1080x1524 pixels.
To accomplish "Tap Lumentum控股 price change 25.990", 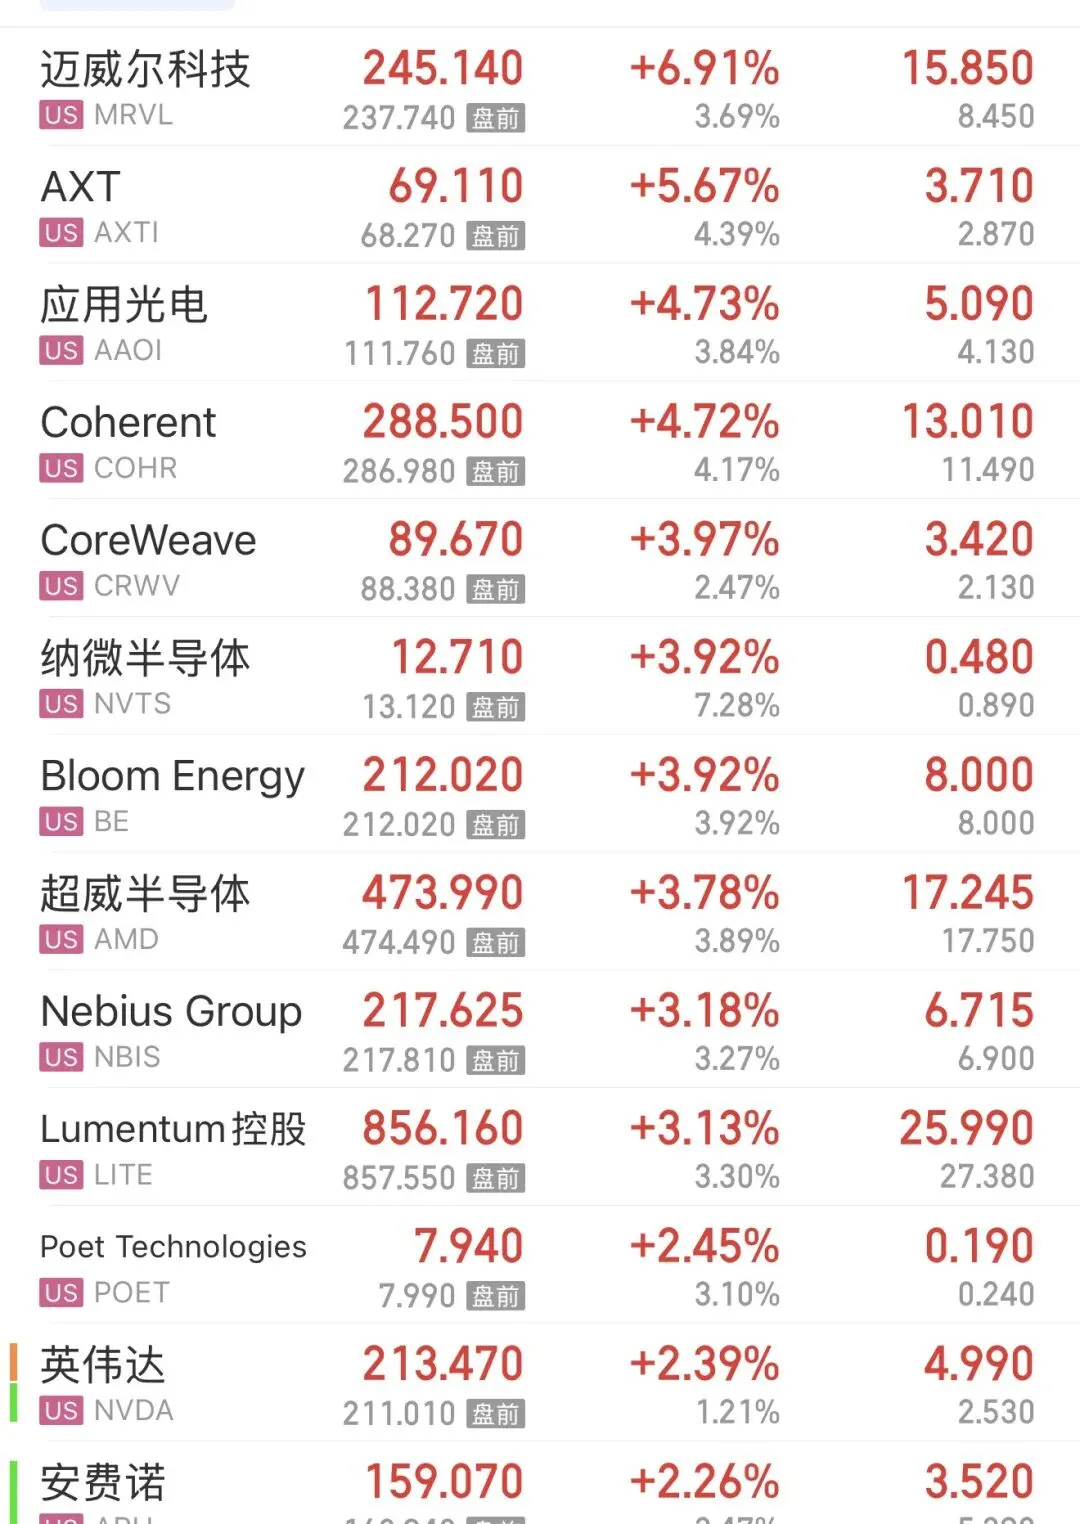I will click(966, 1128).
